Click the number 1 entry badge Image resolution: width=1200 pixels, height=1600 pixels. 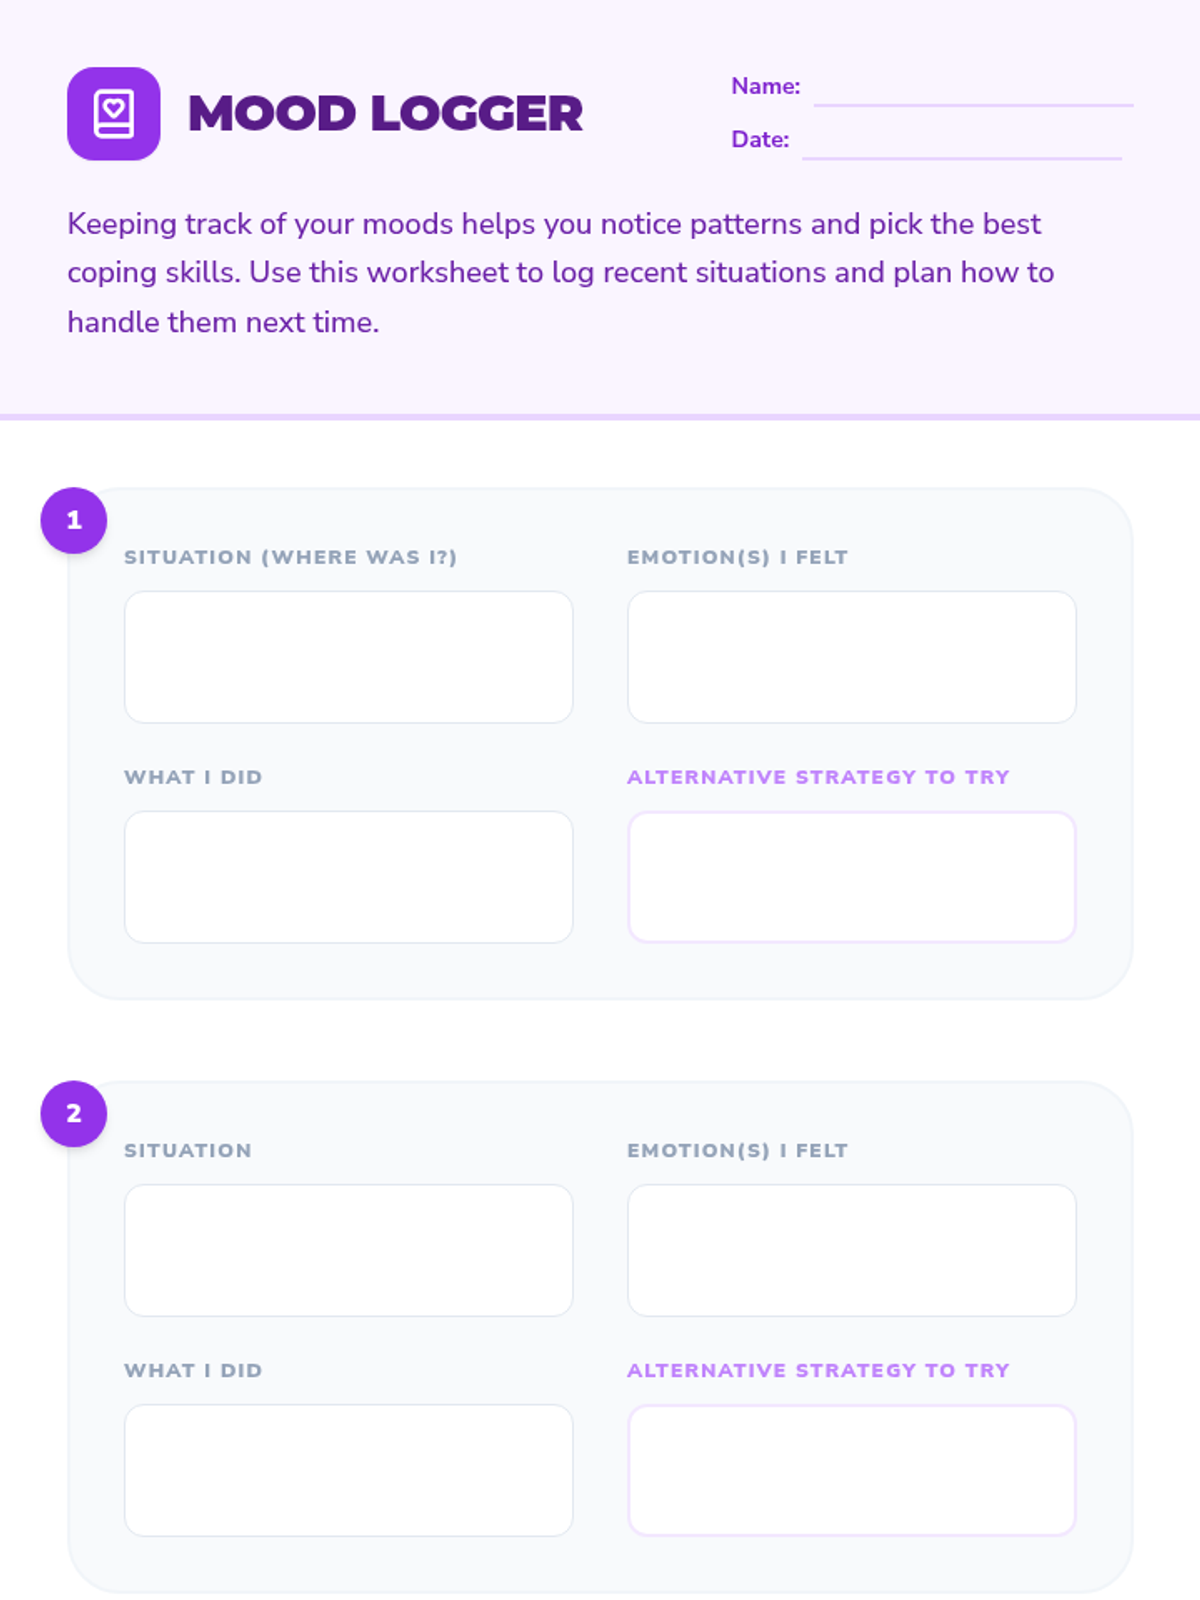tap(74, 520)
